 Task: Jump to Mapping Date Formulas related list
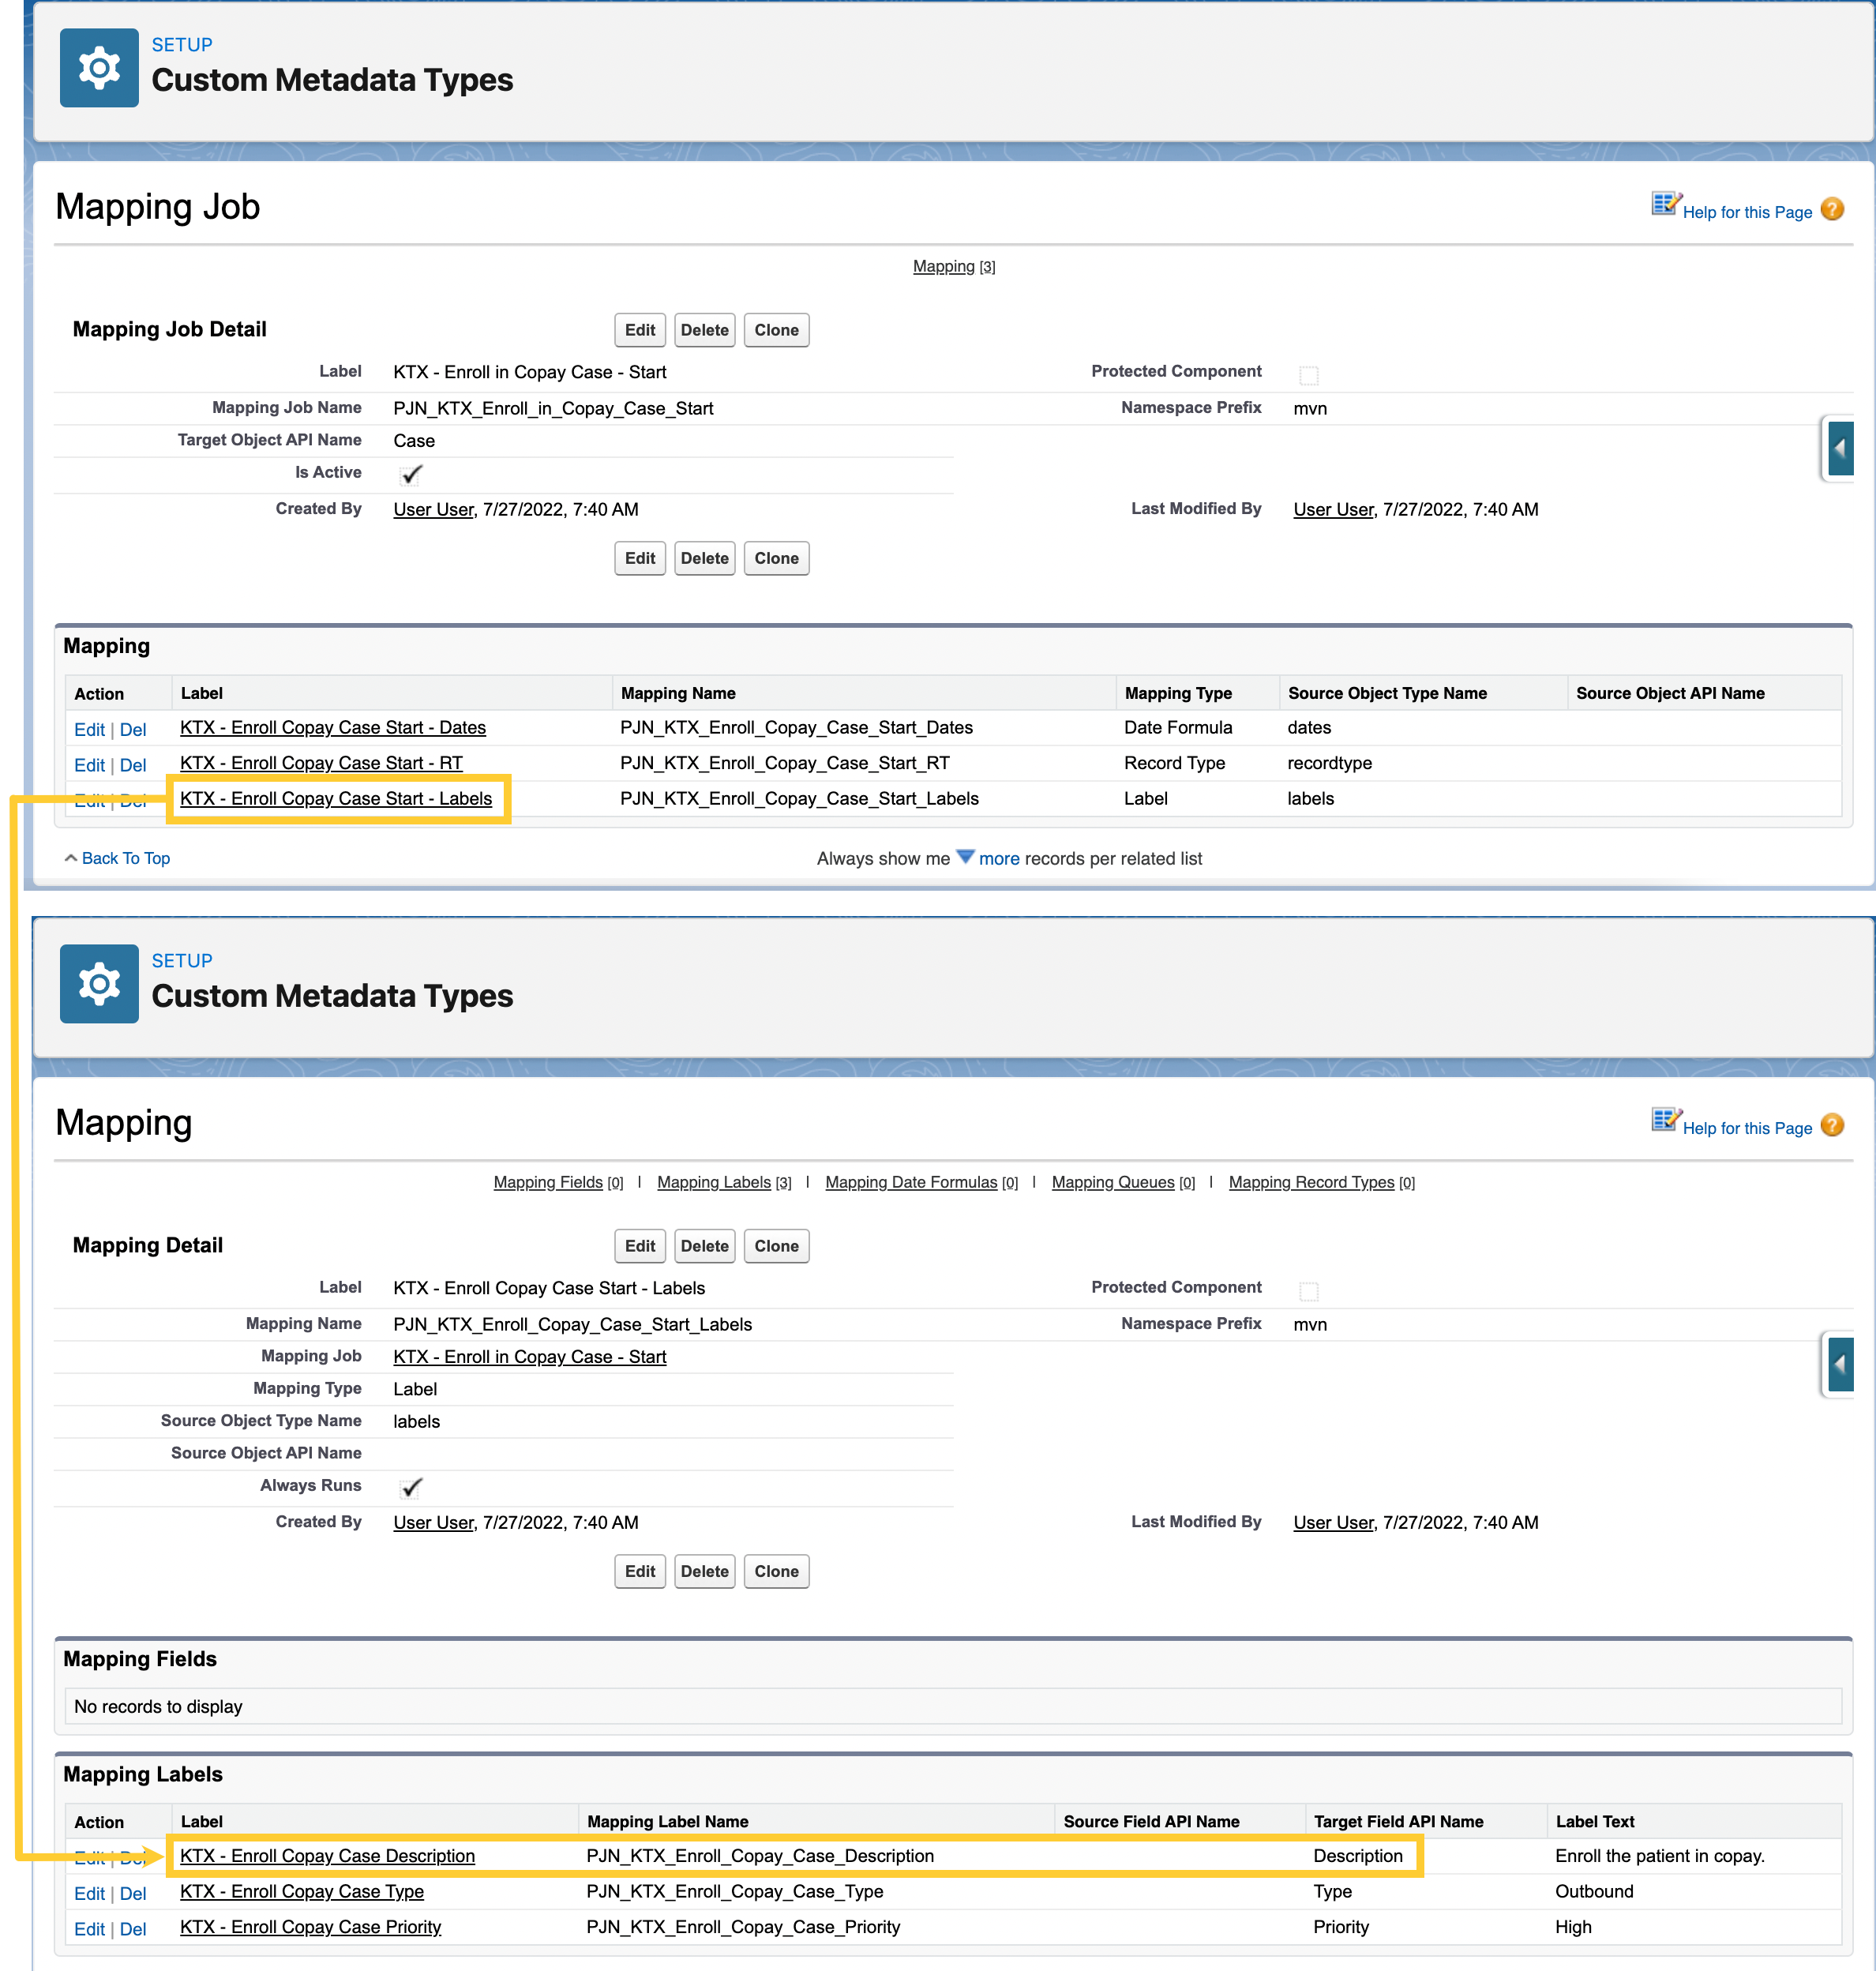921,1182
